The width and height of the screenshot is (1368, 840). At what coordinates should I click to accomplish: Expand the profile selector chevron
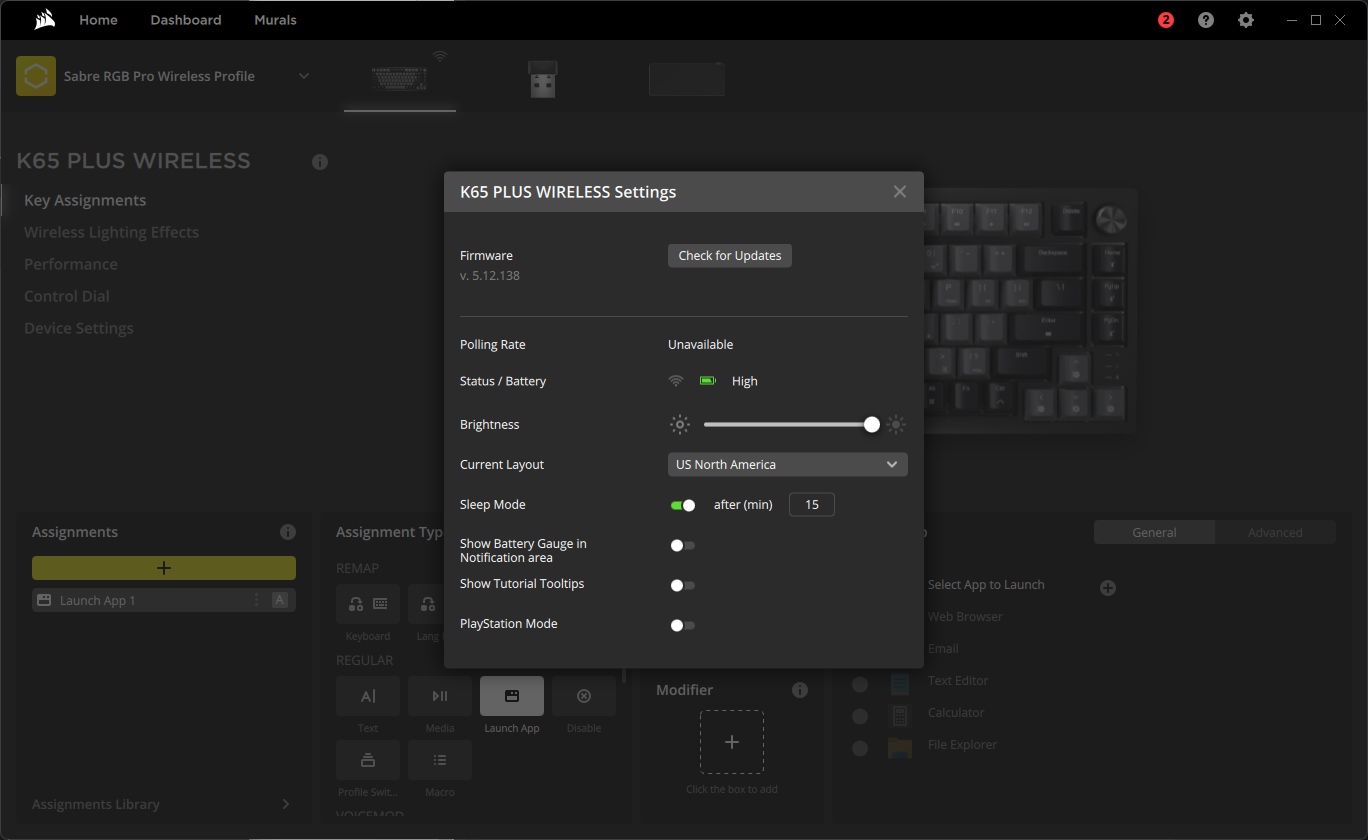[x=304, y=76]
